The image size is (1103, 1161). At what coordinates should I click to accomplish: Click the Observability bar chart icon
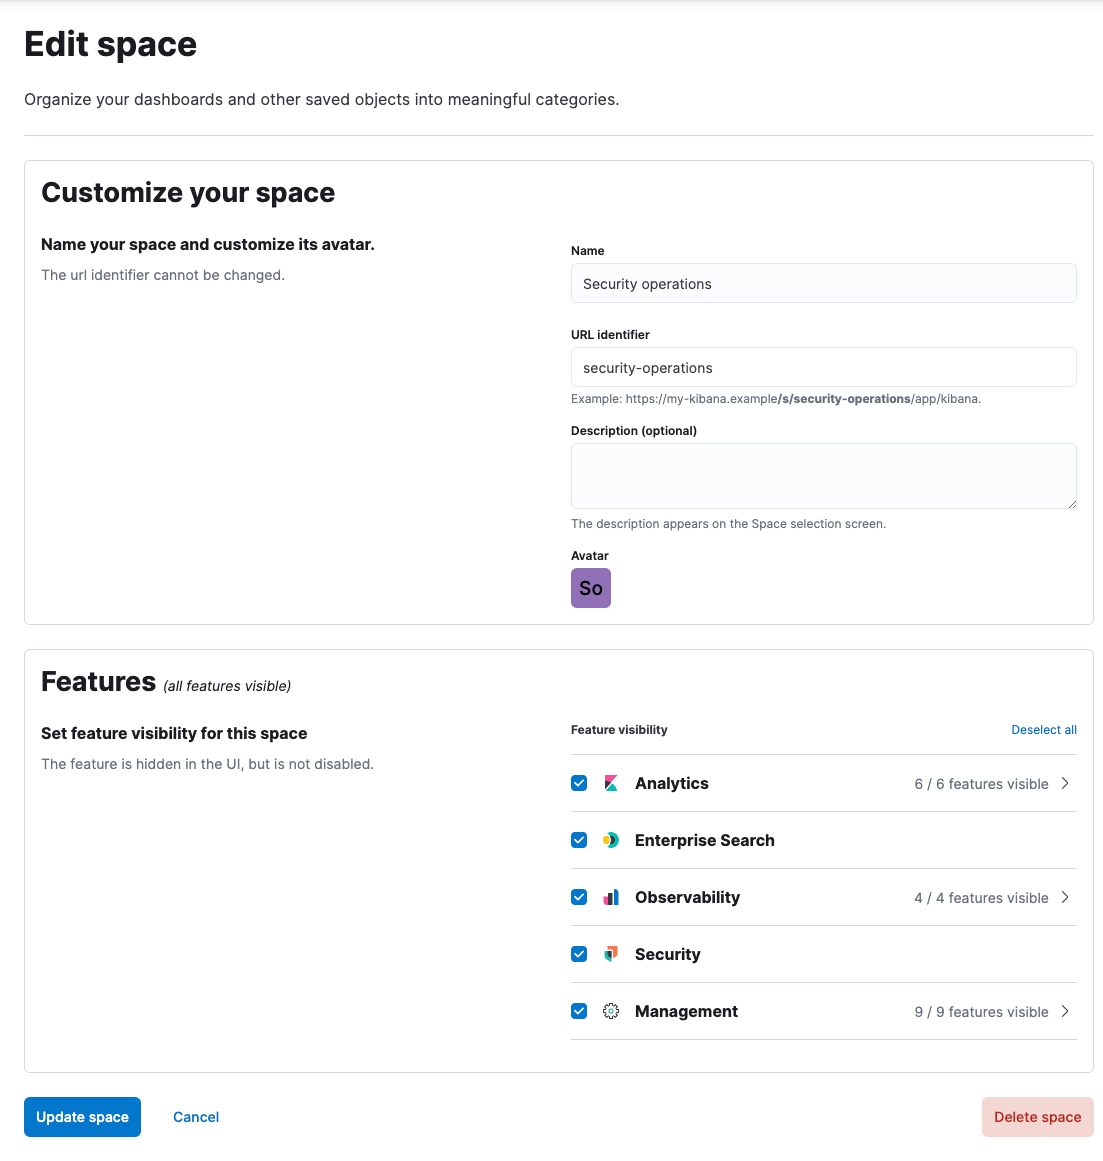[x=611, y=898]
